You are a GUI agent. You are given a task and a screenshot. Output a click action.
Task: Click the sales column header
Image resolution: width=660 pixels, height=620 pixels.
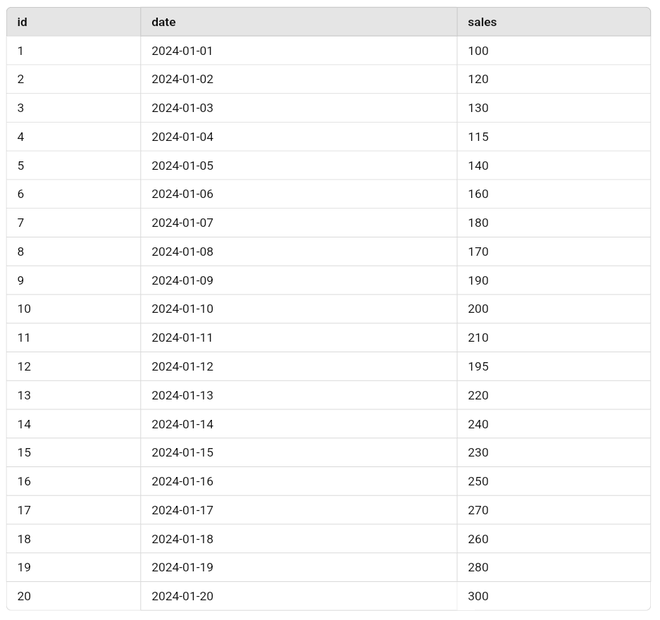482,22
